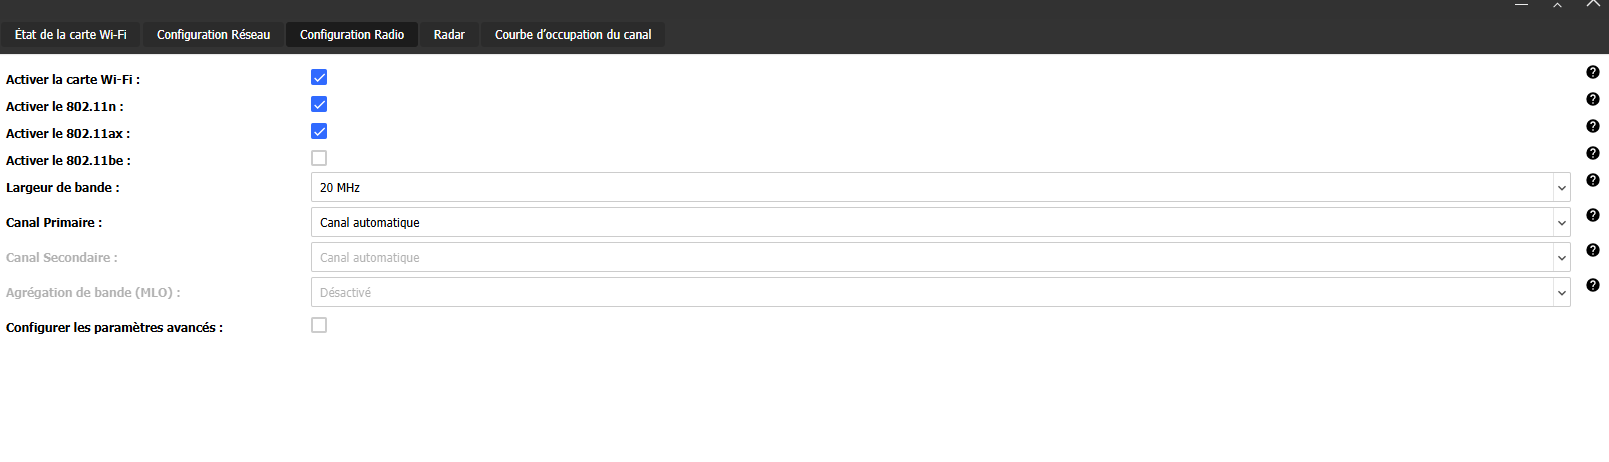Click help icon for Activer le 802.11ax
The width and height of the screenshot is (1609, 462).
(1592, 126)
